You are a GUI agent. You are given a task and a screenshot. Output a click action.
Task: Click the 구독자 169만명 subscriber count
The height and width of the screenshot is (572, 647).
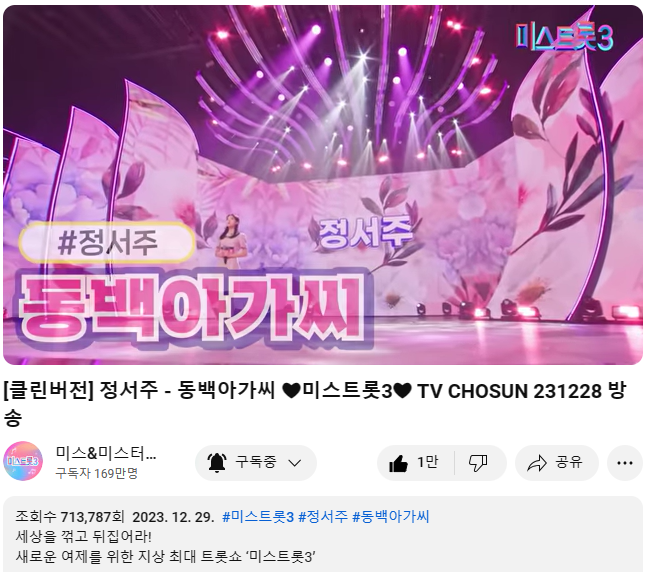[x=97, y=473]
